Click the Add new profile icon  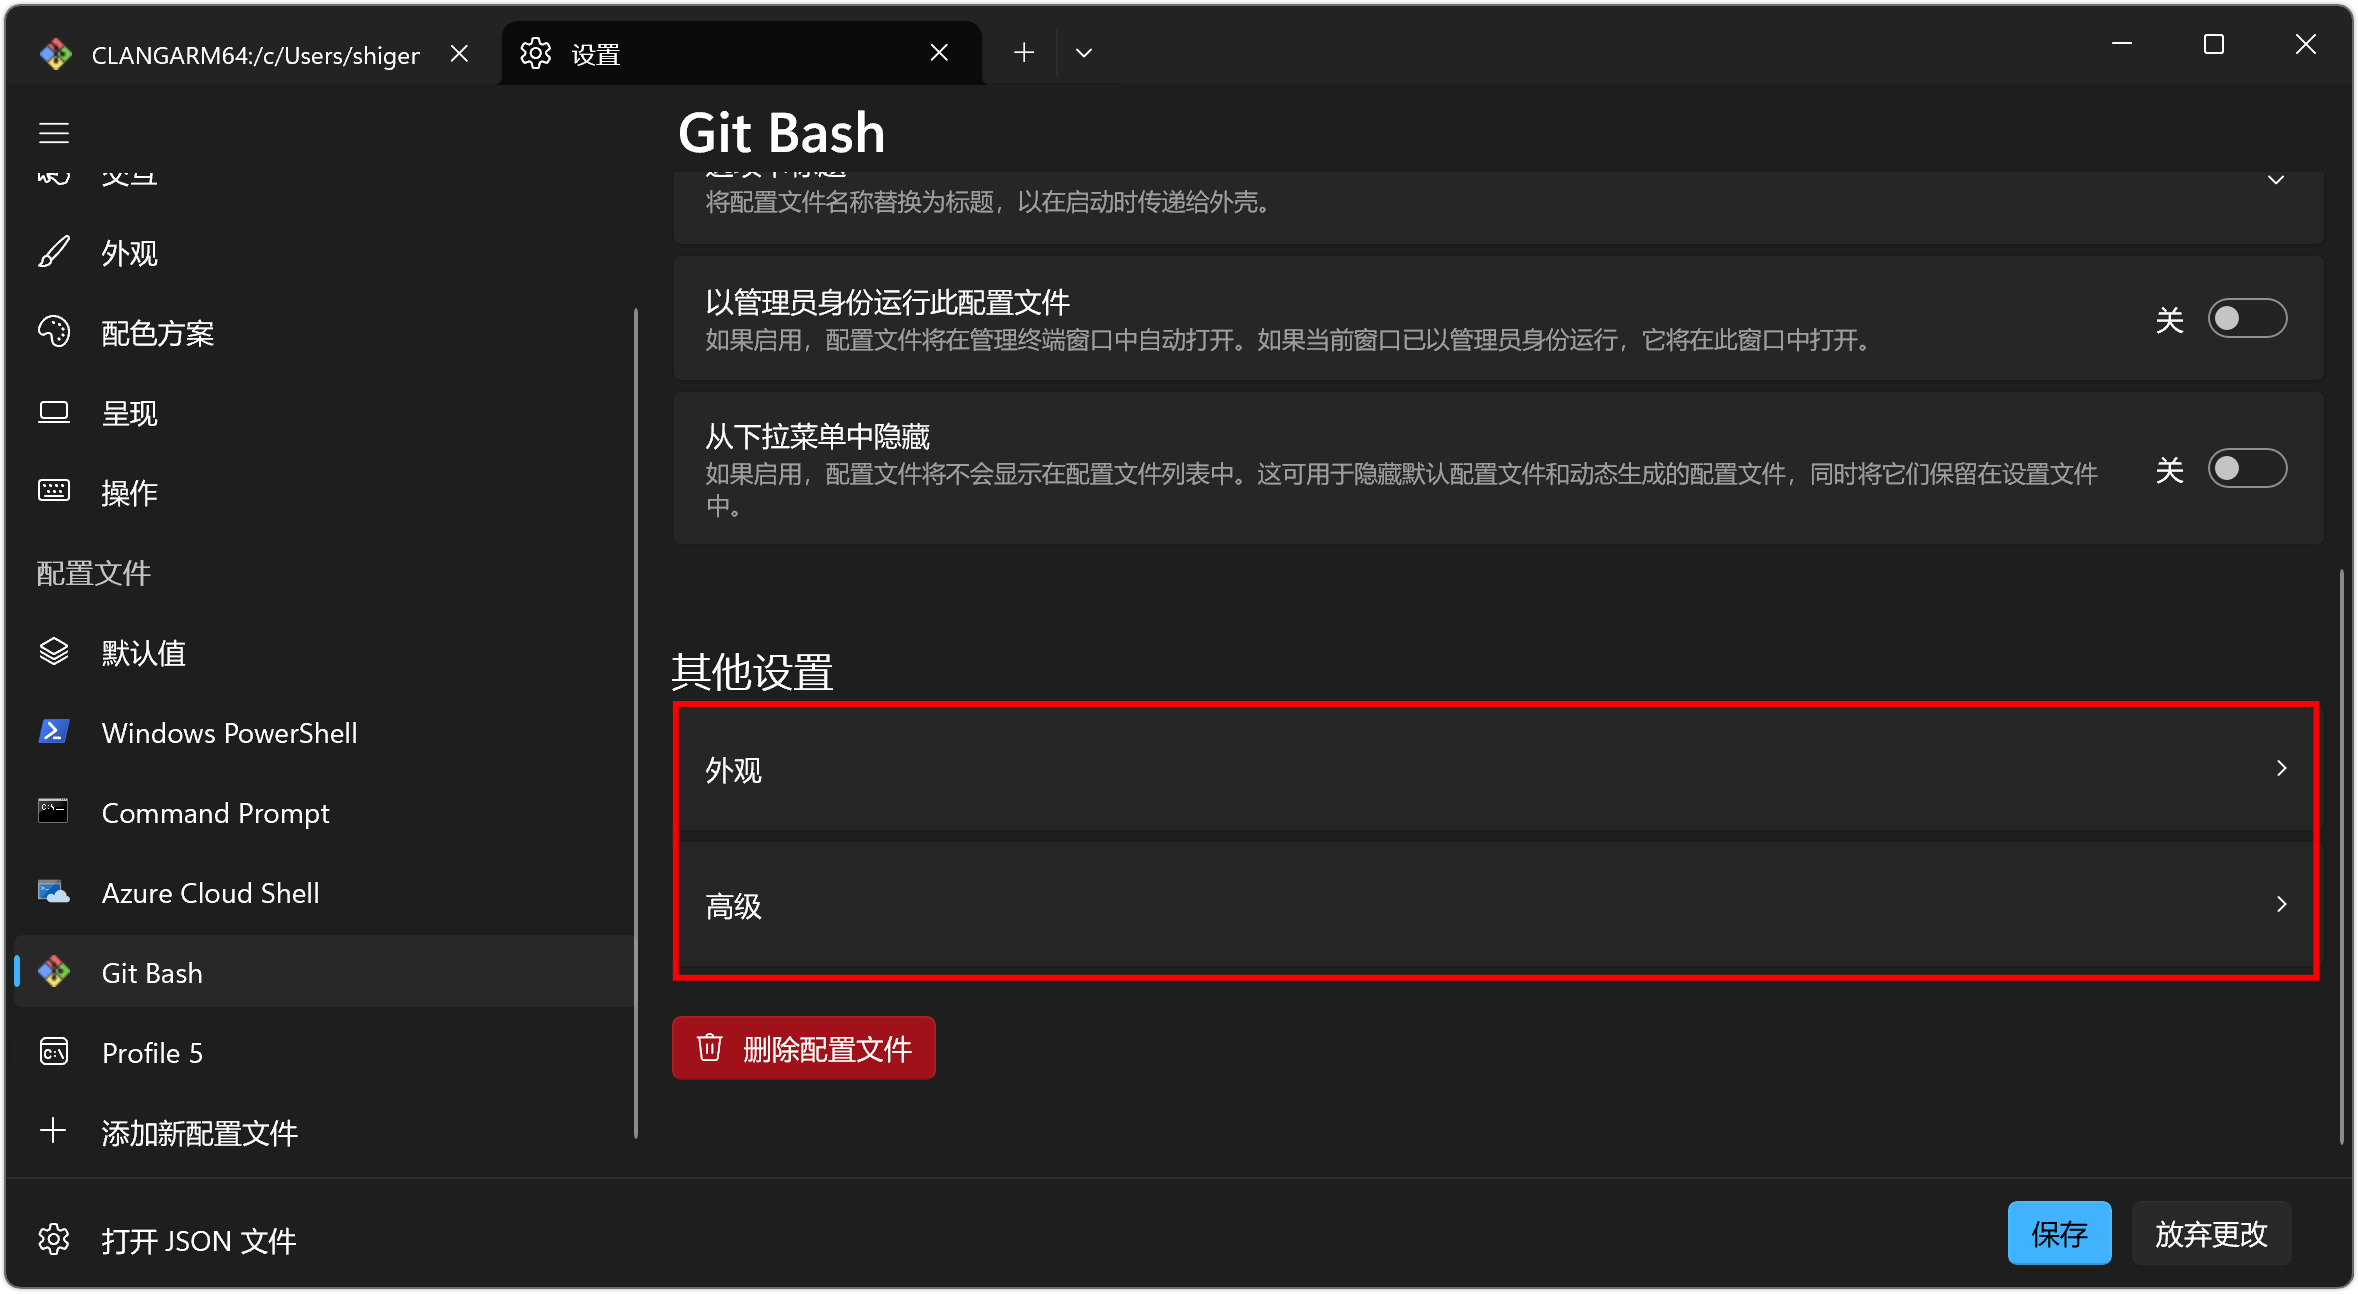tap(53, 1133)
